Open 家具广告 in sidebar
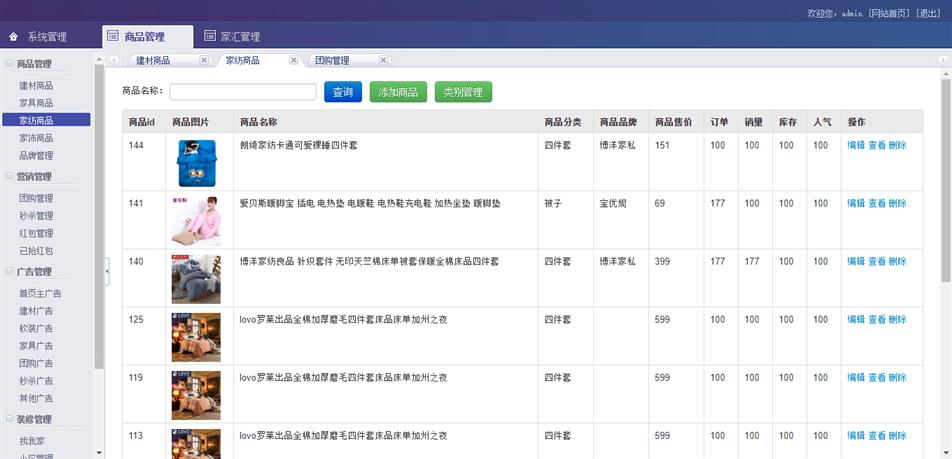The width and height of the screenshot is (952, 459). (x=36, y=345)
